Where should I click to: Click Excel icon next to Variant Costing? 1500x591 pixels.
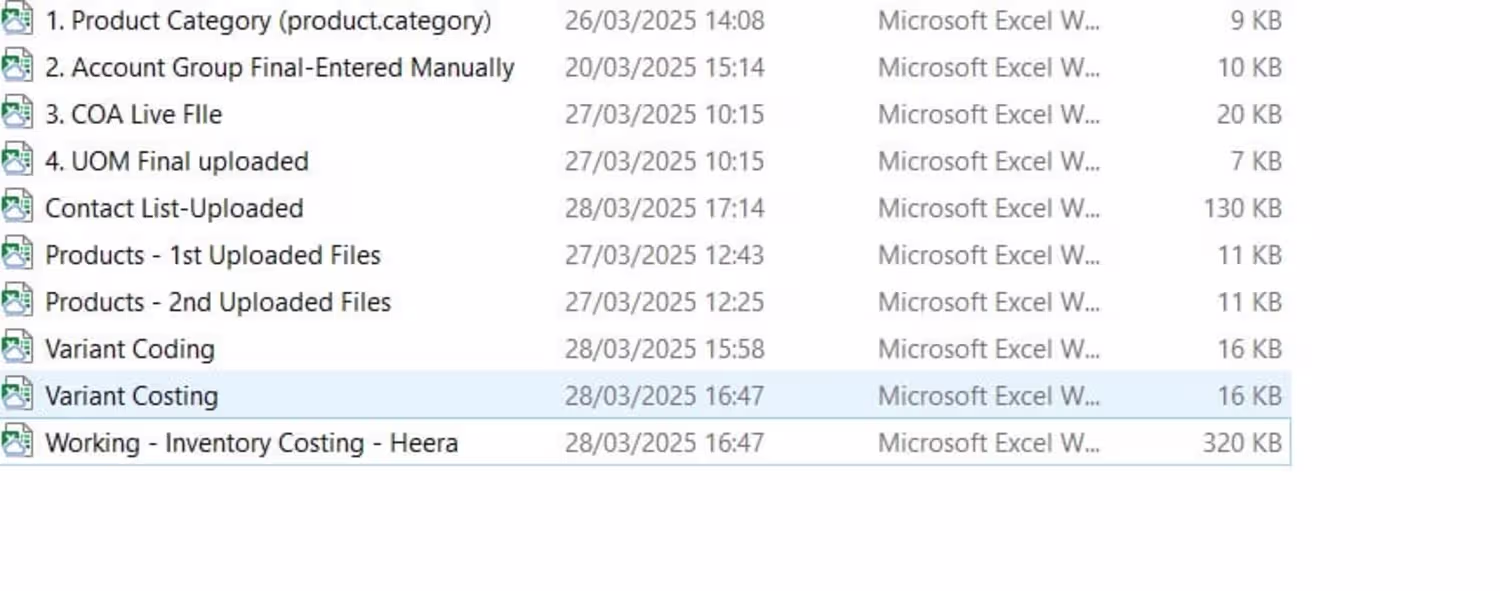[17, 396]
